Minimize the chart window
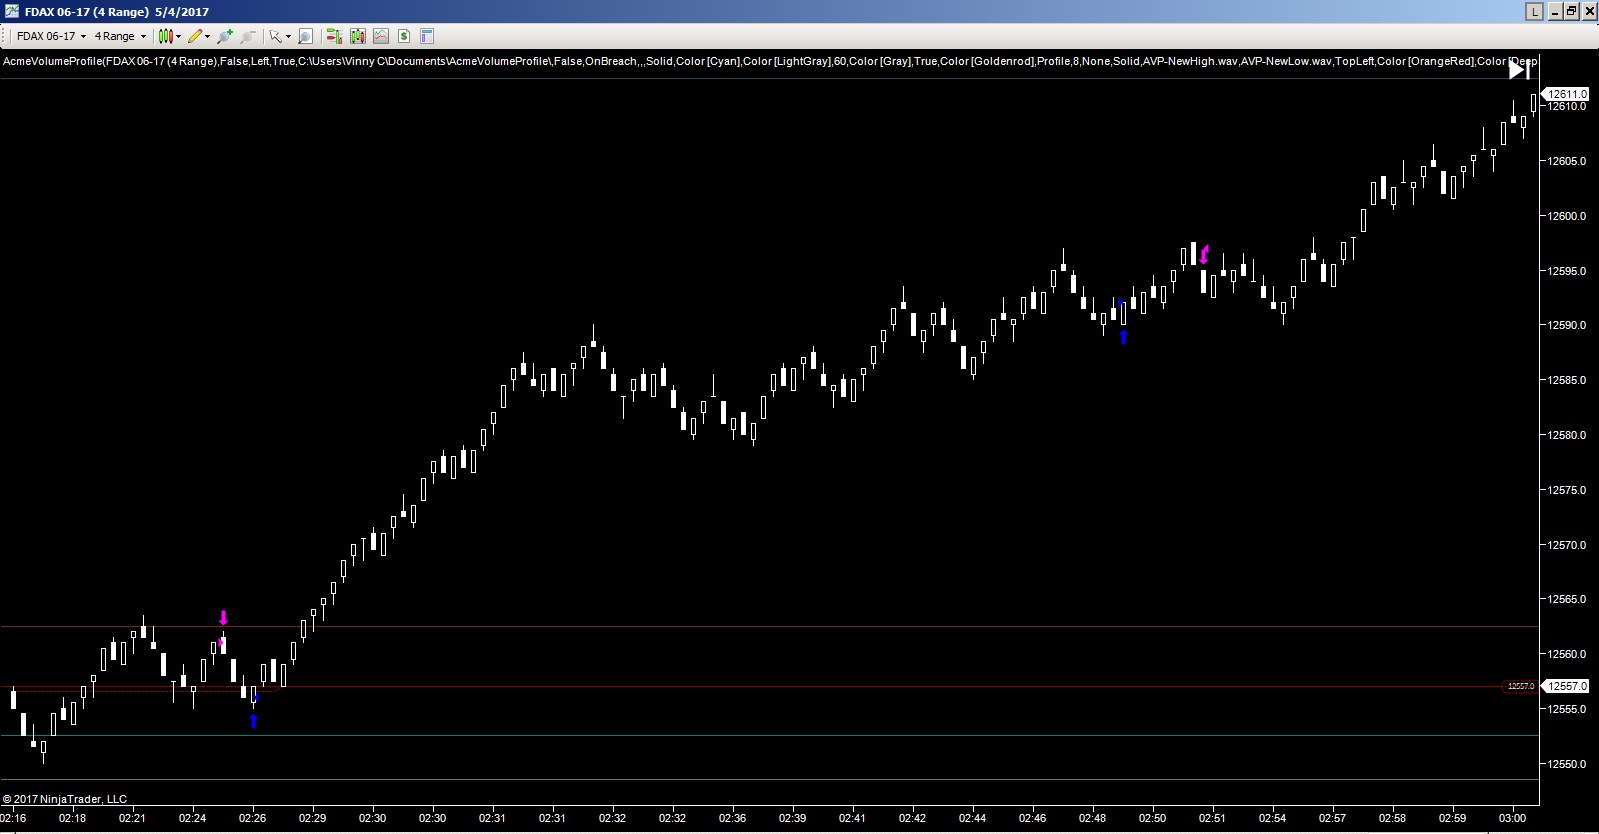The image size is (1599, 834). click(x=1555, y=11)
